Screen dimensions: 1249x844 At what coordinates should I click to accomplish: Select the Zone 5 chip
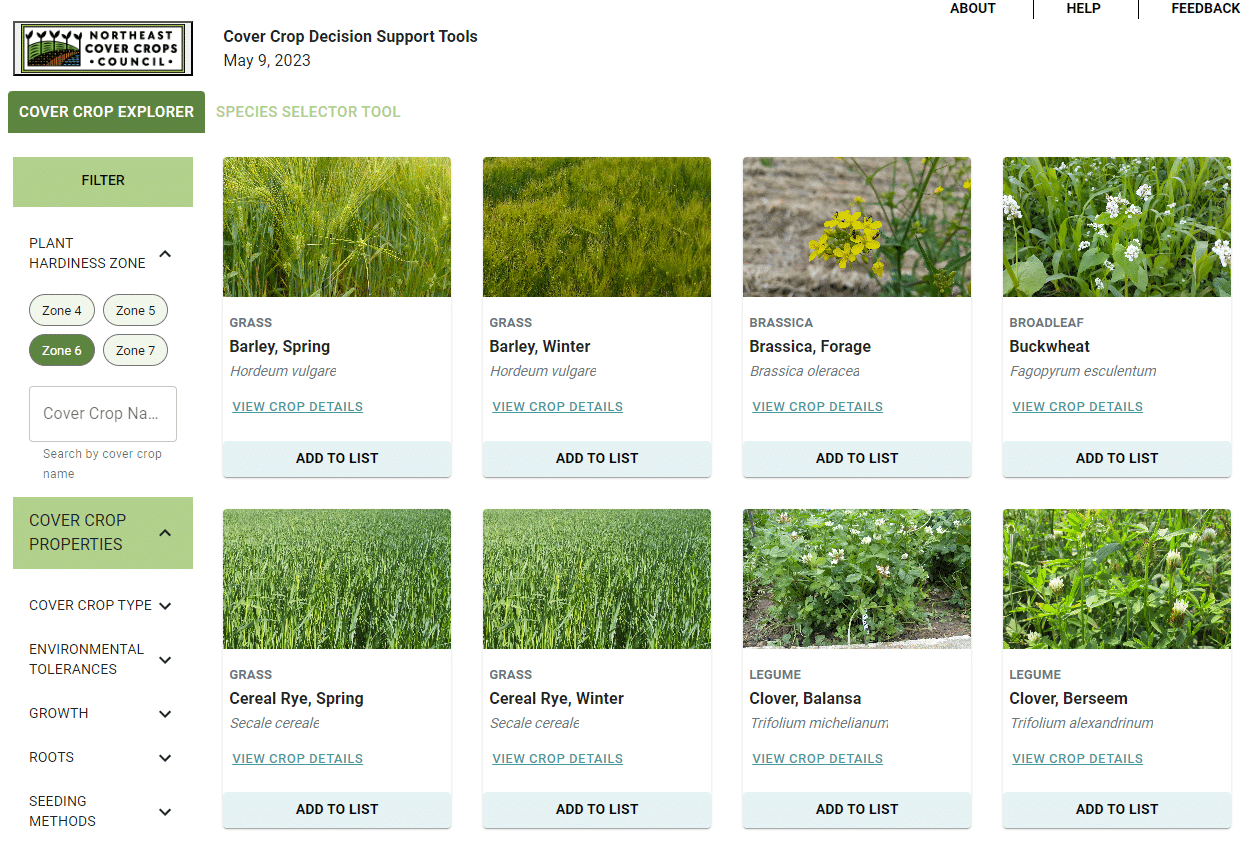coord(135,311)
